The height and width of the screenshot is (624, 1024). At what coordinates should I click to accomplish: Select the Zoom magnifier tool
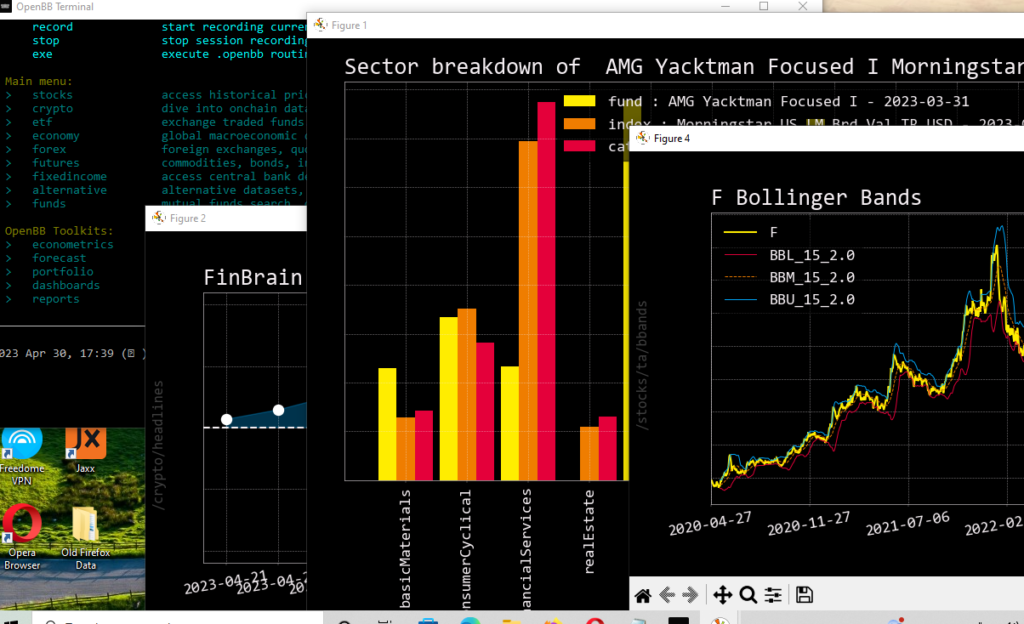coord(748,596)
